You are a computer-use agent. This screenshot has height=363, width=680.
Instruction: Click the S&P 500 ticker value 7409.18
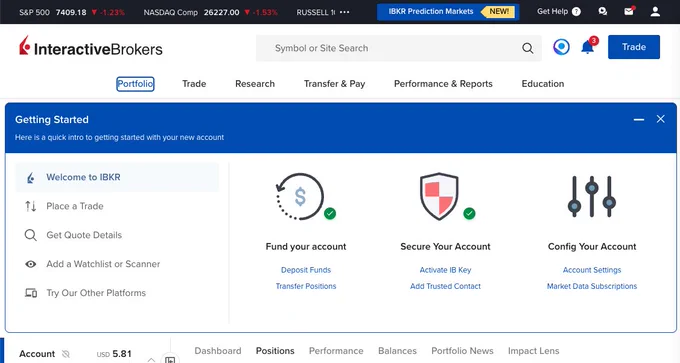click(71, 12)
